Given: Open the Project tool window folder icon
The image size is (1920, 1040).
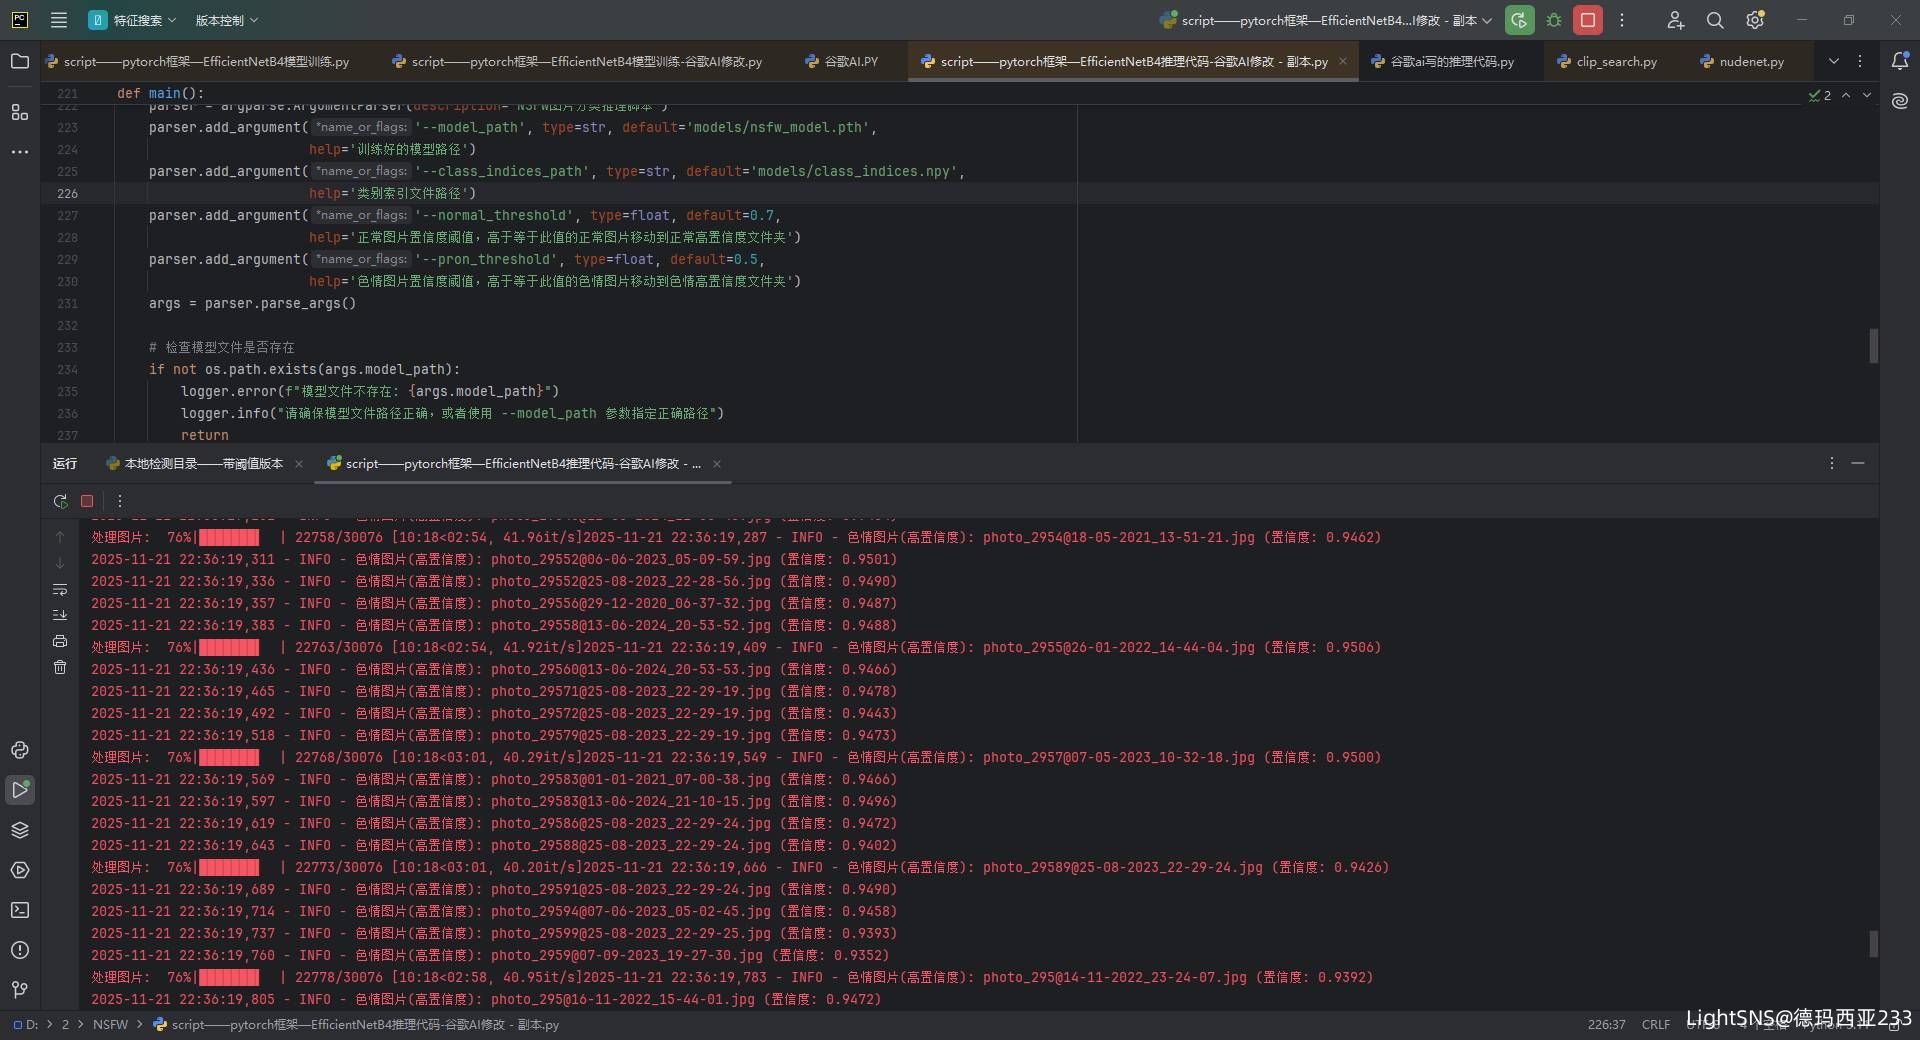Looking at the screenshot, I should point(19,61).
